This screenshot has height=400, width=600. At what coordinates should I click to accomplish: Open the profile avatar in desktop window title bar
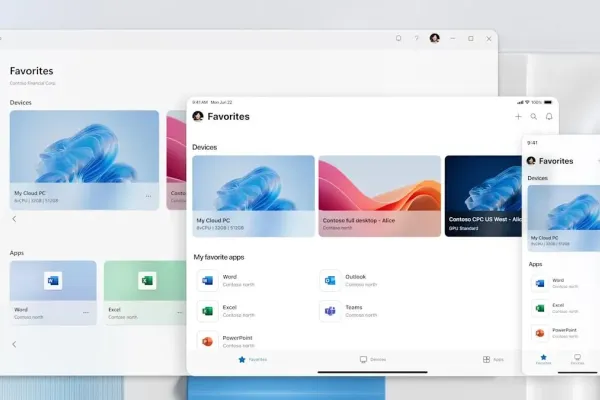(435, 38)
